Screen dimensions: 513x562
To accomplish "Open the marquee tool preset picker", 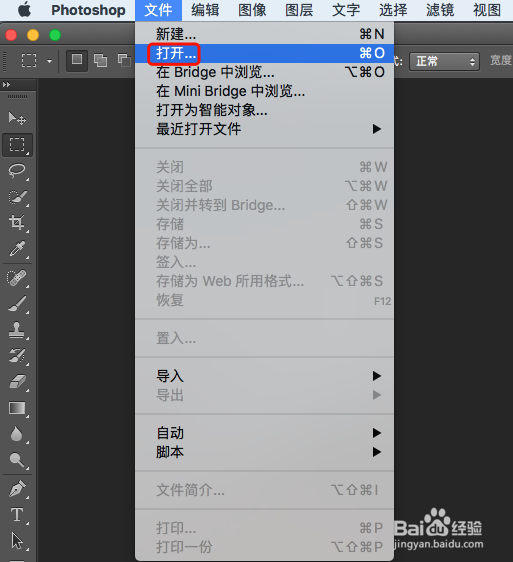I will pyautogui.click(x=29, y=61).
